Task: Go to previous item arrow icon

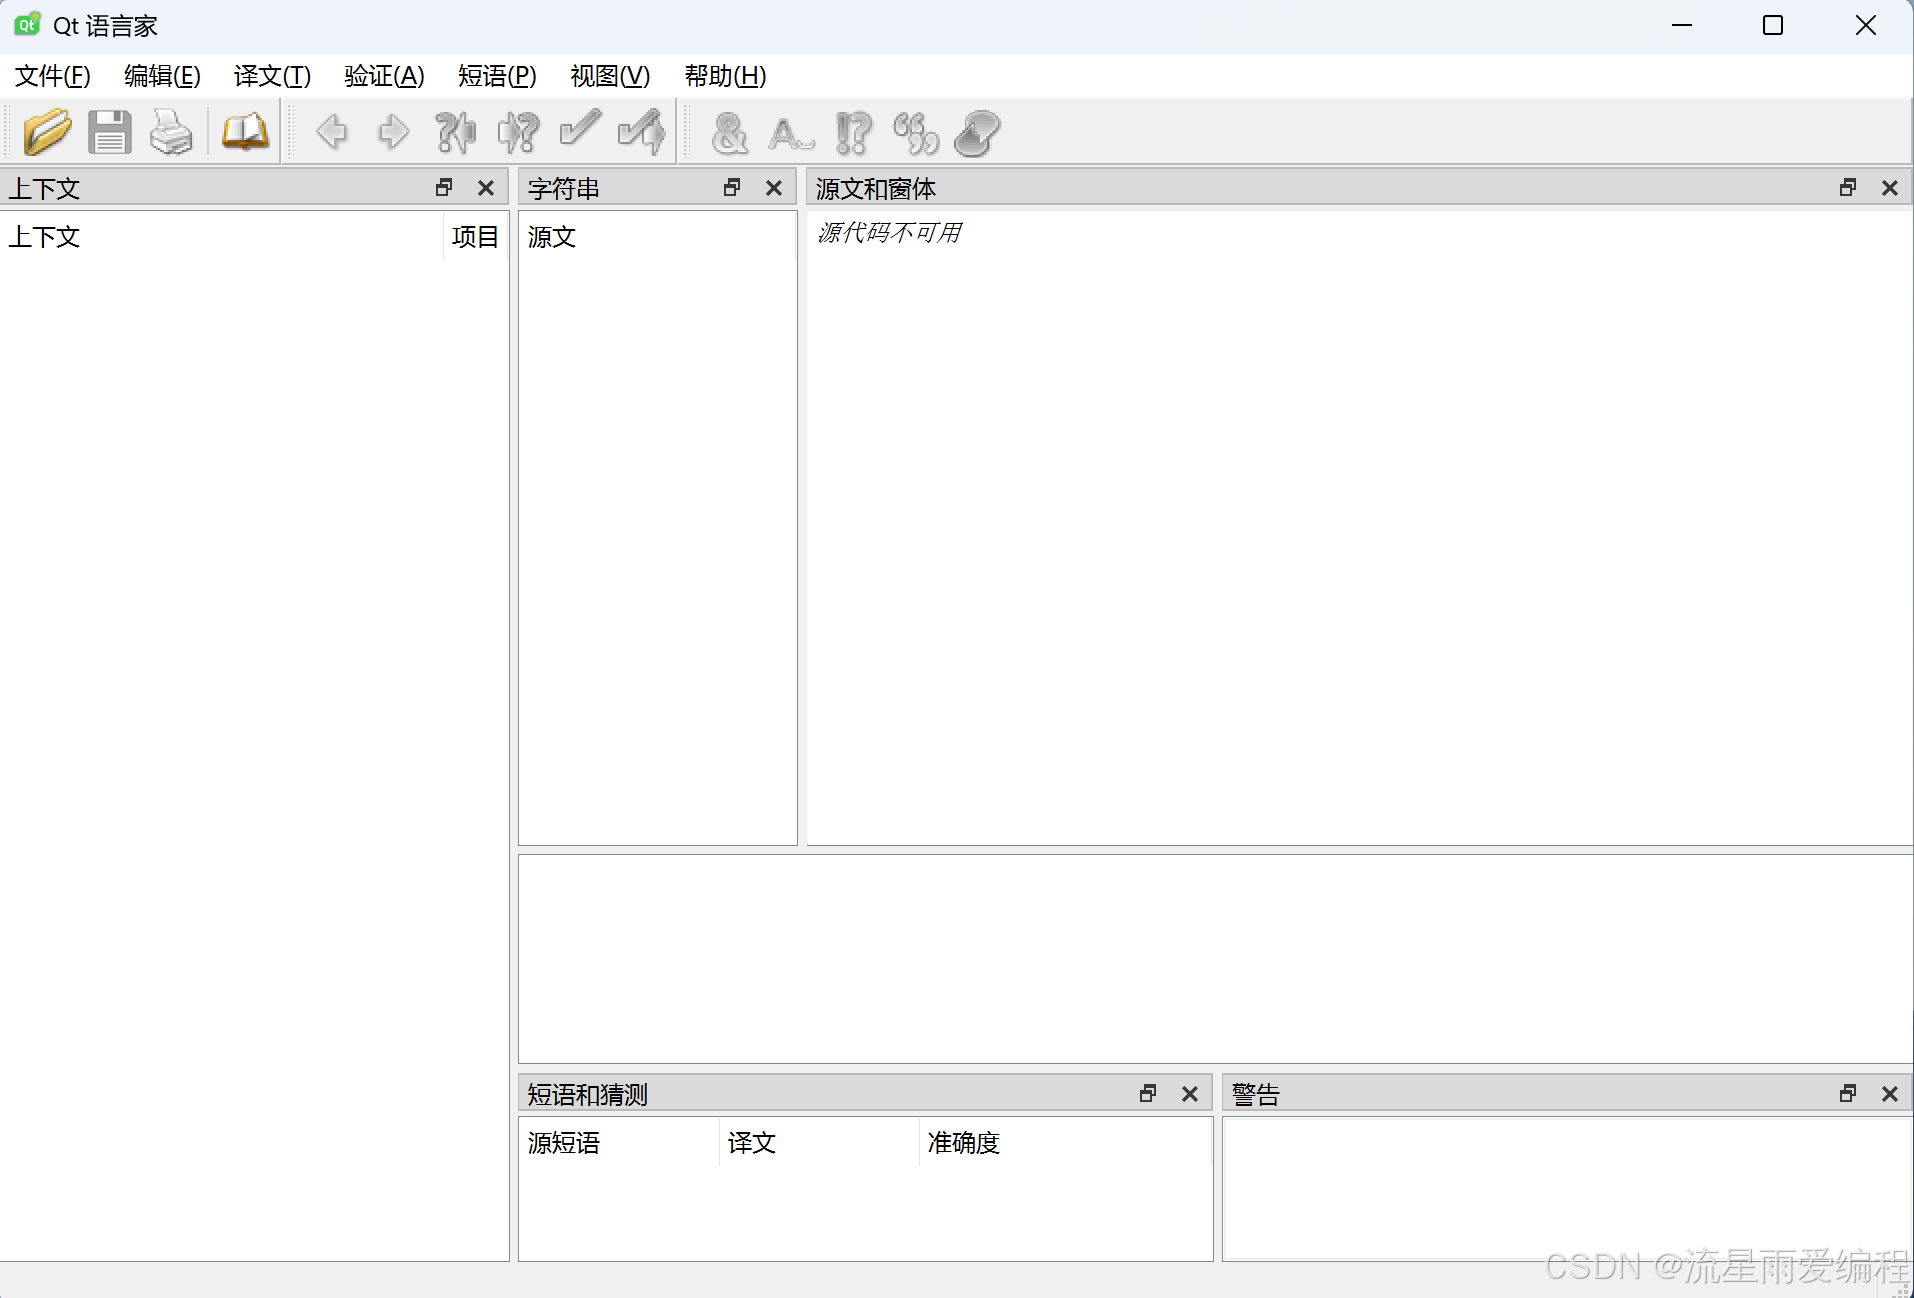Action: 332,132
